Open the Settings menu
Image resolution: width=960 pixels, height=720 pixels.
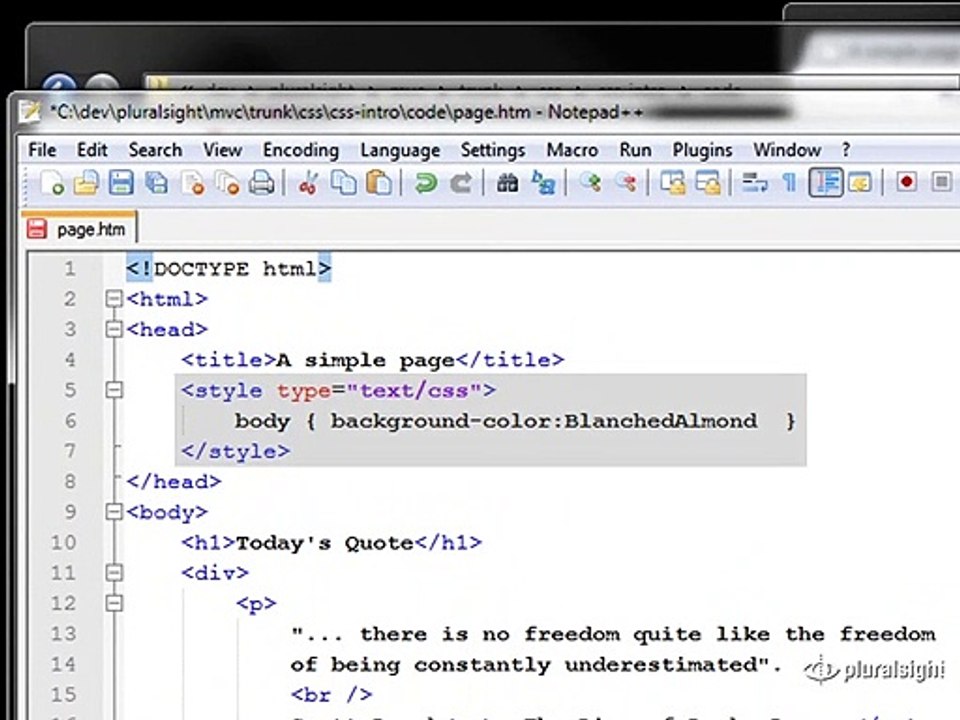pos(493,150)
